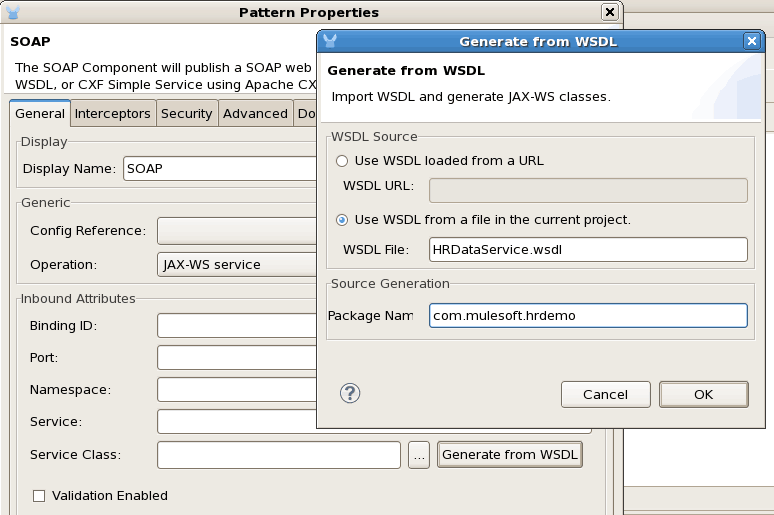Click the 'Import WSDL and generate JAX-WS classes.' text

coord(471,97)
